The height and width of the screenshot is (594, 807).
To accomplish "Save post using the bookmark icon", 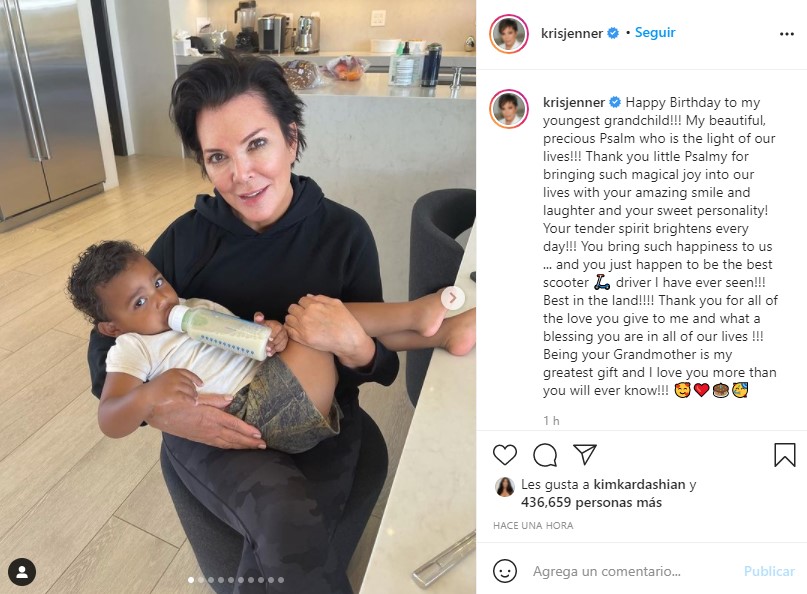I will coord(784,455).
